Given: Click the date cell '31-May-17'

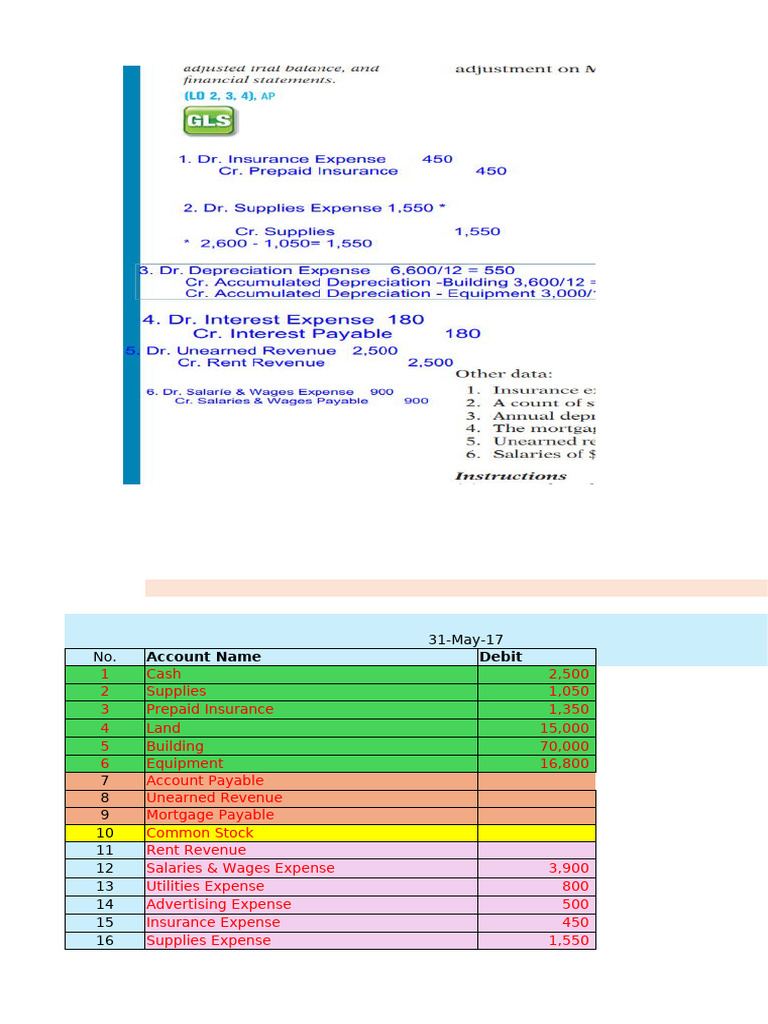Looking at the screenshot, I should tap(466, 640).
